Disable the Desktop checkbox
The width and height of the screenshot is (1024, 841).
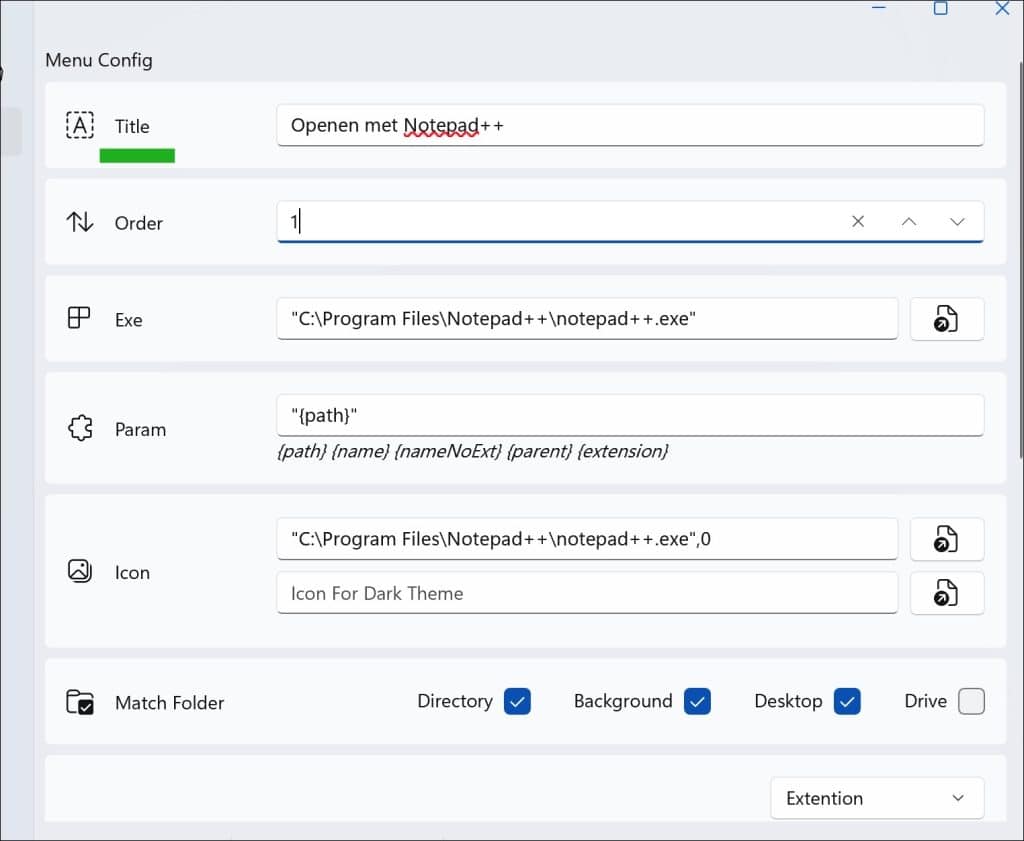[847, 701]
